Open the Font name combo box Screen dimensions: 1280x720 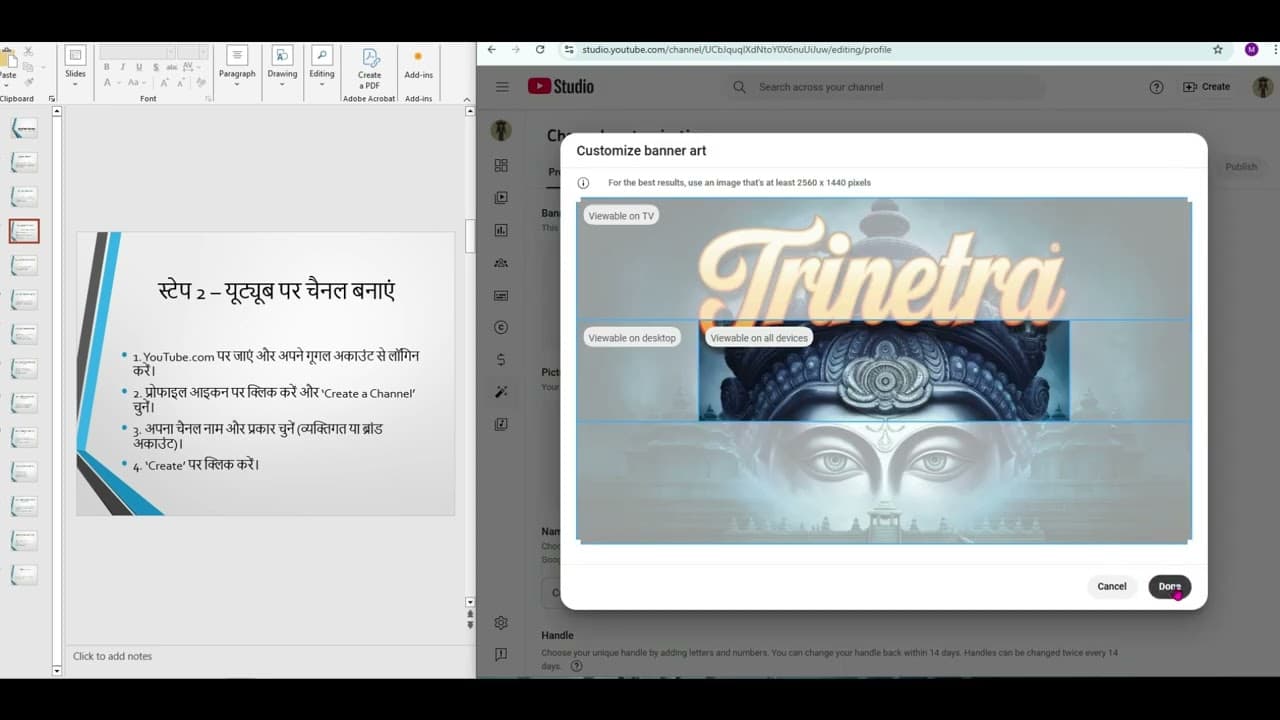(x=137, y=51)
